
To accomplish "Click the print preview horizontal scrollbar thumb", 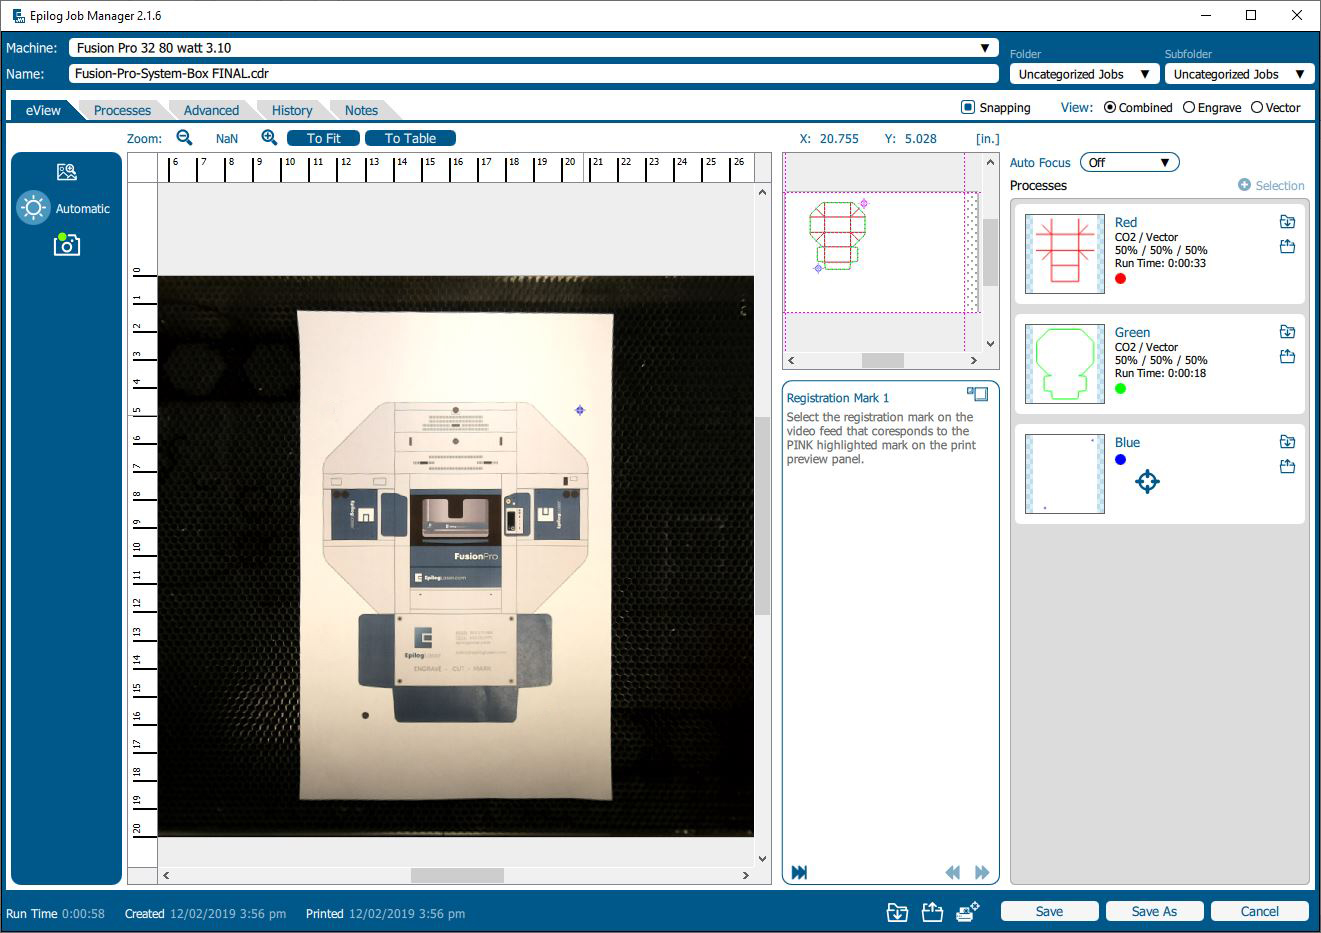I will coord(883,360).
